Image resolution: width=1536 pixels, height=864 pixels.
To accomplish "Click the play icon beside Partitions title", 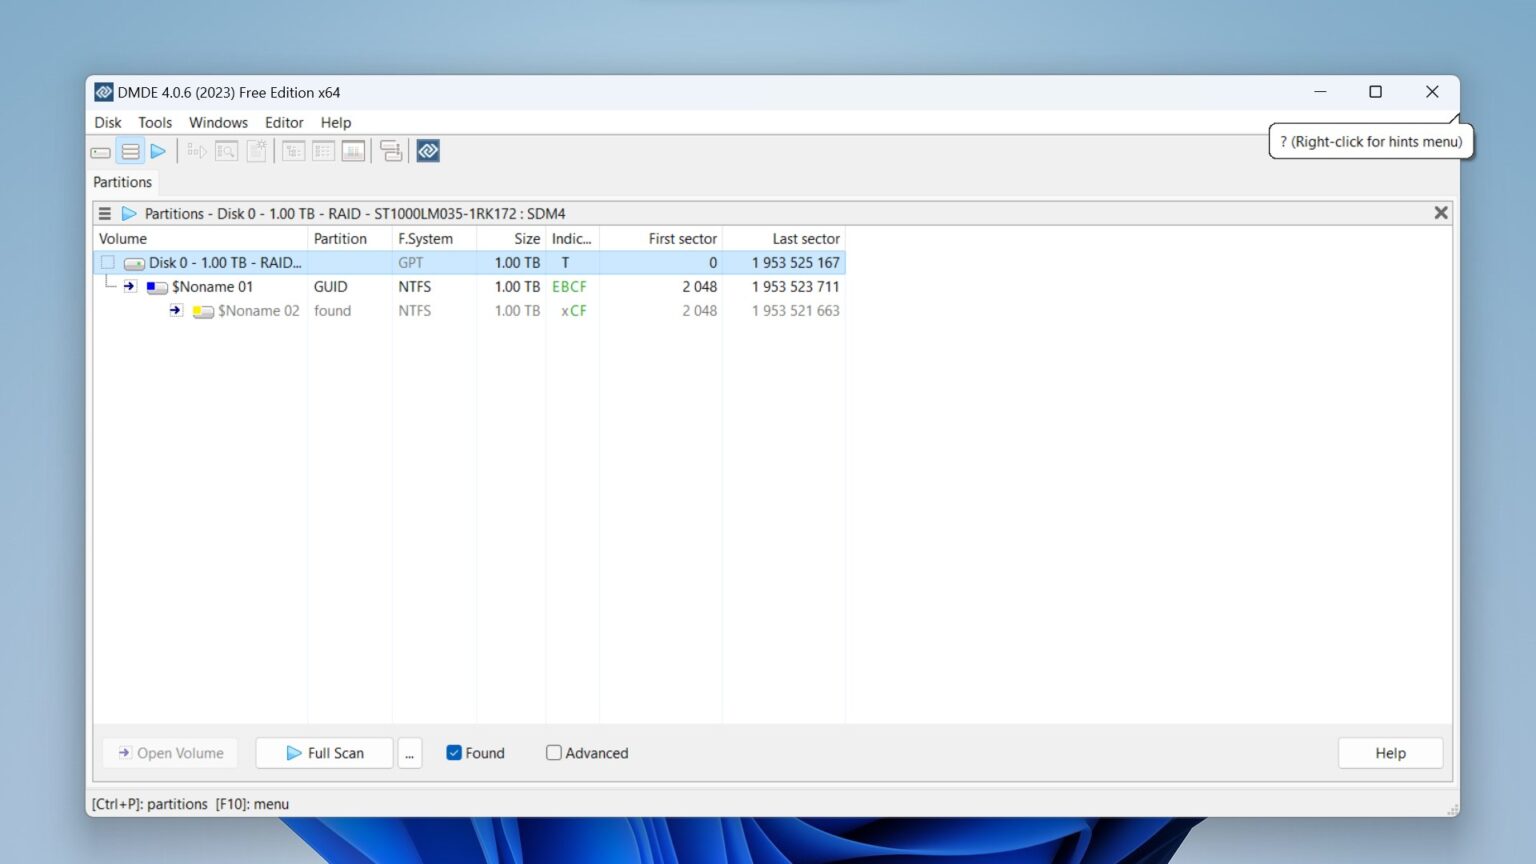I will 129,213.
